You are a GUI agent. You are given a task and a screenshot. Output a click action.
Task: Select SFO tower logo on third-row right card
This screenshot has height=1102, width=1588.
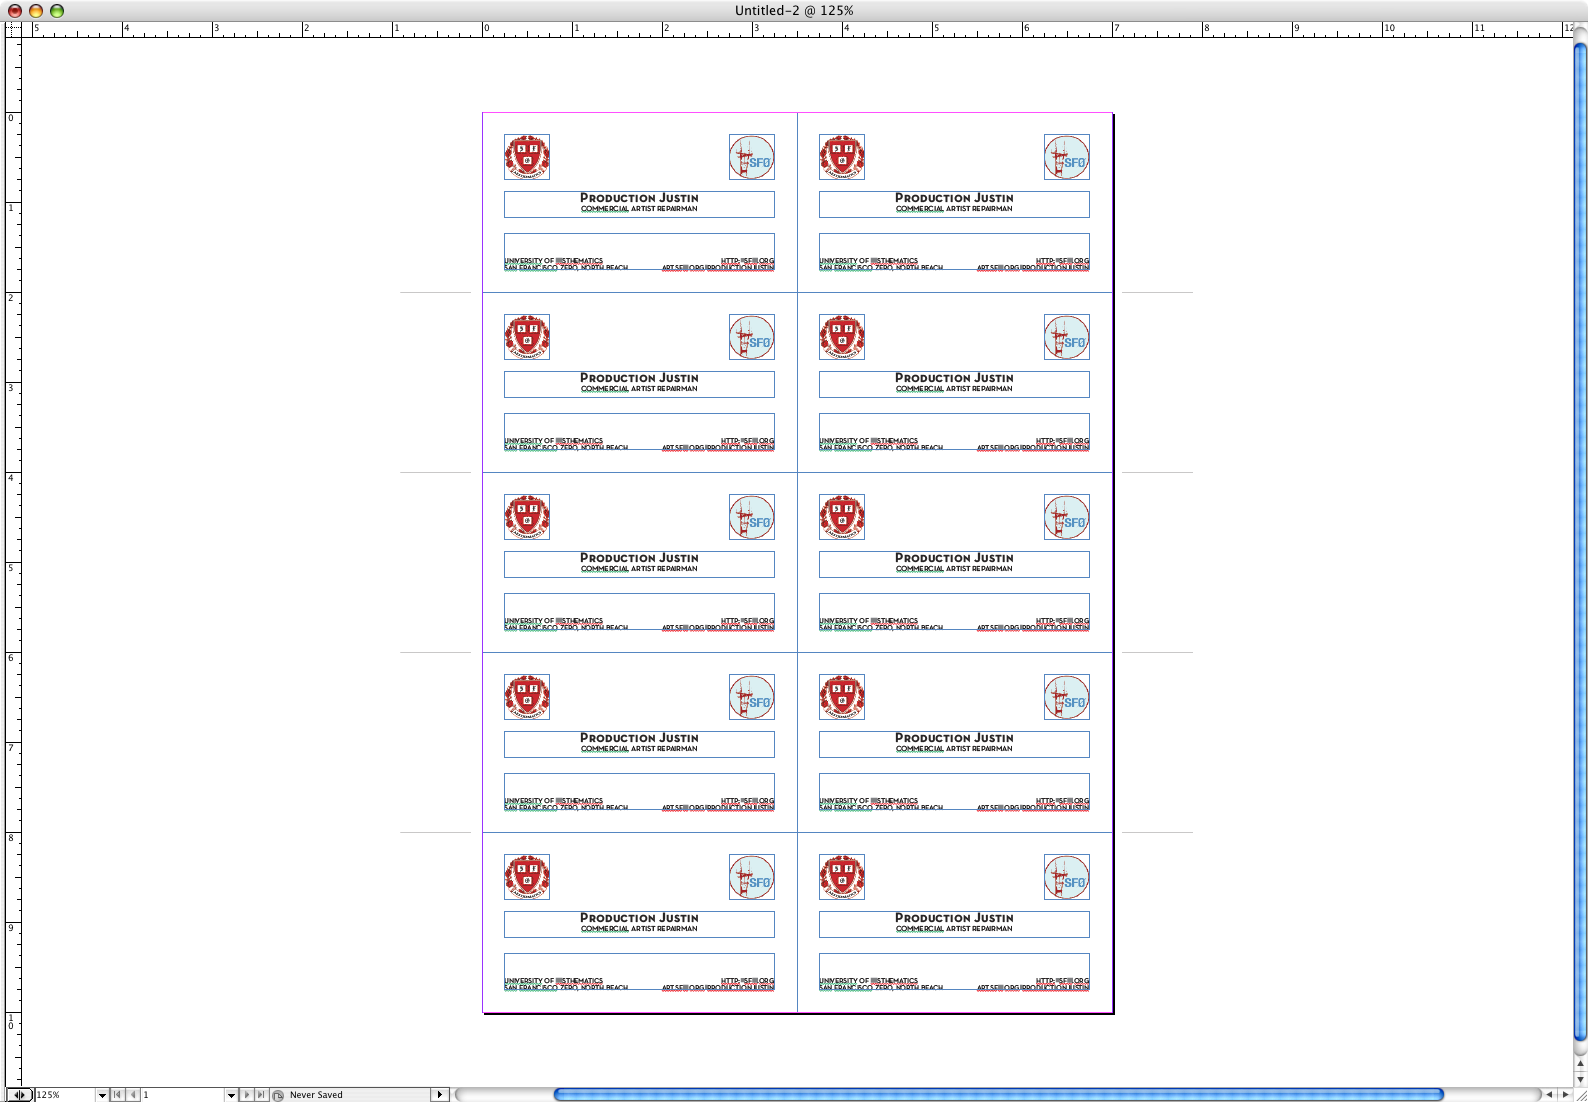[x=1067, y=517]
